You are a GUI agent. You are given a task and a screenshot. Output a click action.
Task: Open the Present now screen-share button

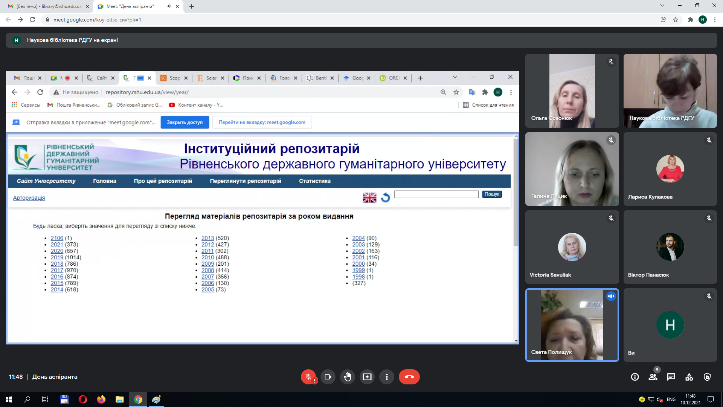367,377
